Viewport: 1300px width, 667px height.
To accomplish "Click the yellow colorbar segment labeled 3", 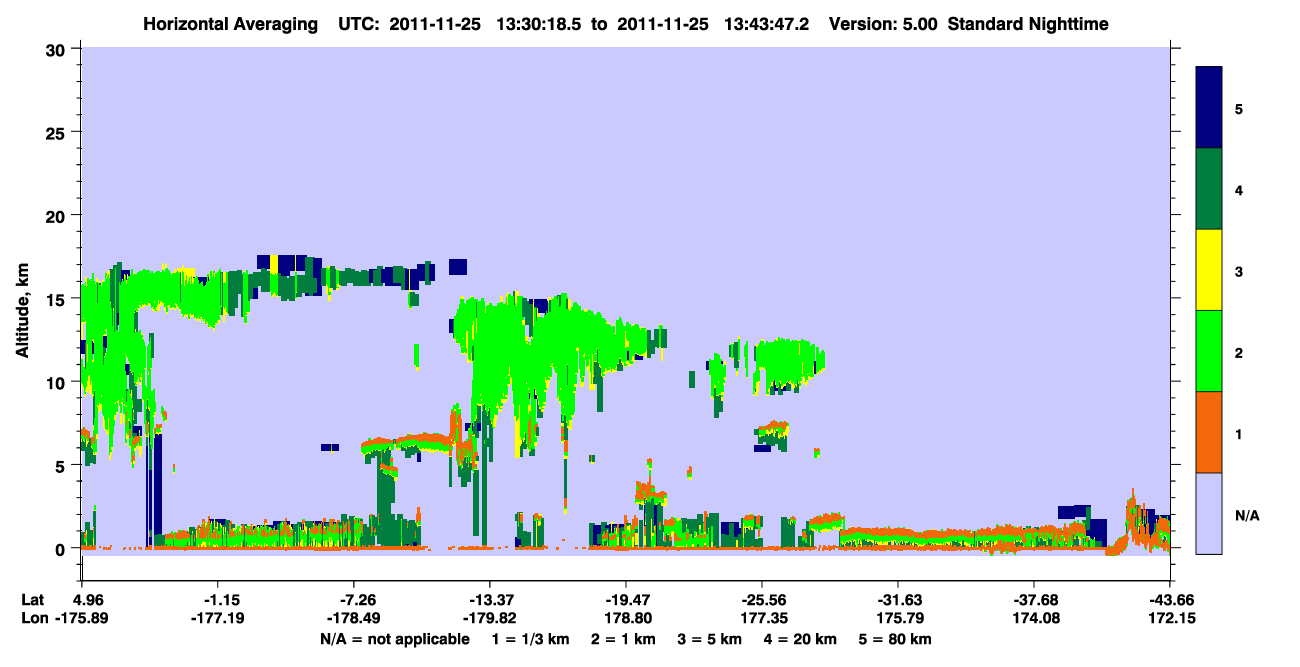I will click(1209, 270).
